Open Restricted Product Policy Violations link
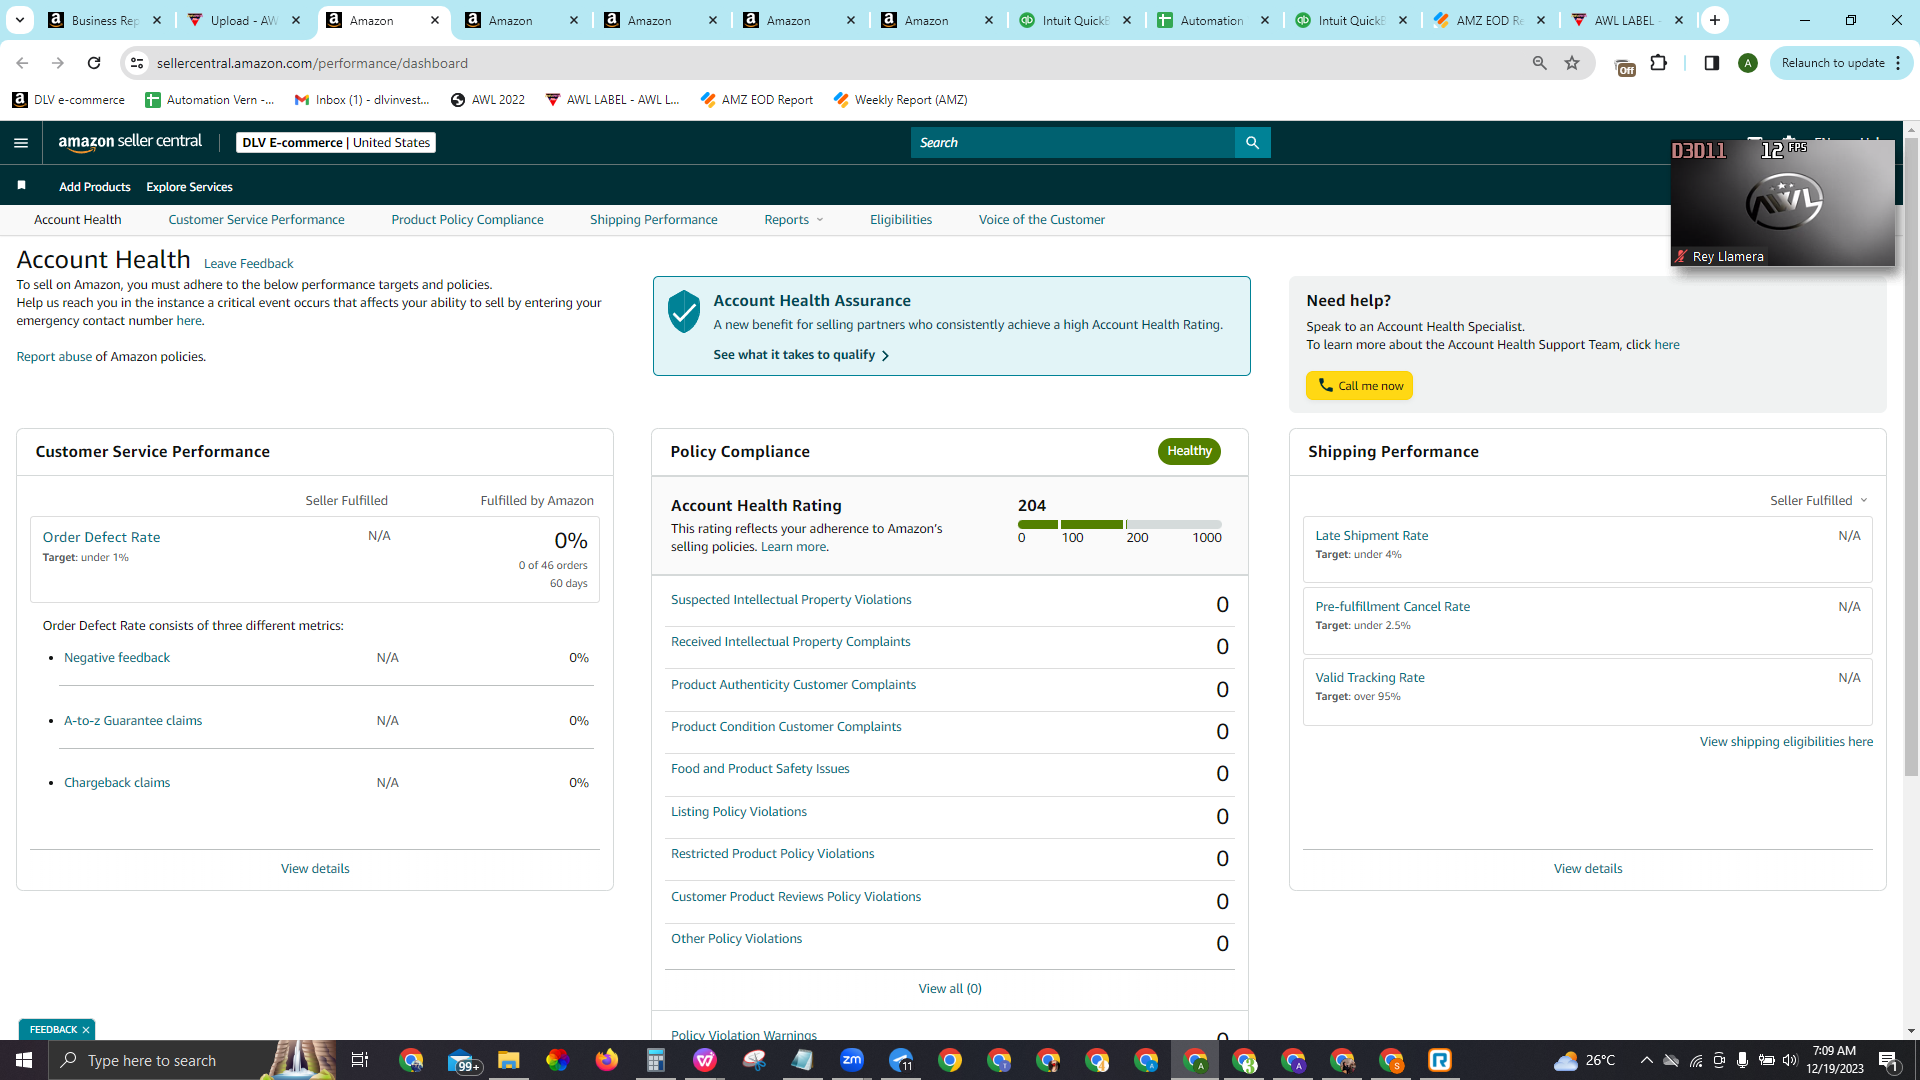Image resolution: width=1920 pixels, height=1080 pixels. [x=773, y=854]
